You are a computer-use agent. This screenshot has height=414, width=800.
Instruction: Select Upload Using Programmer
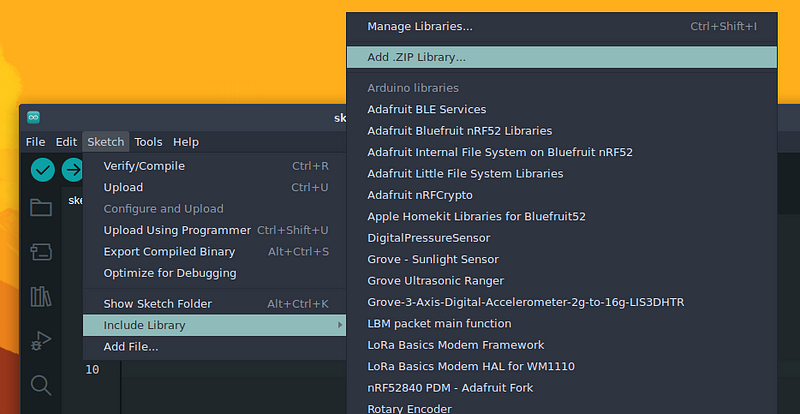[214, 230]
